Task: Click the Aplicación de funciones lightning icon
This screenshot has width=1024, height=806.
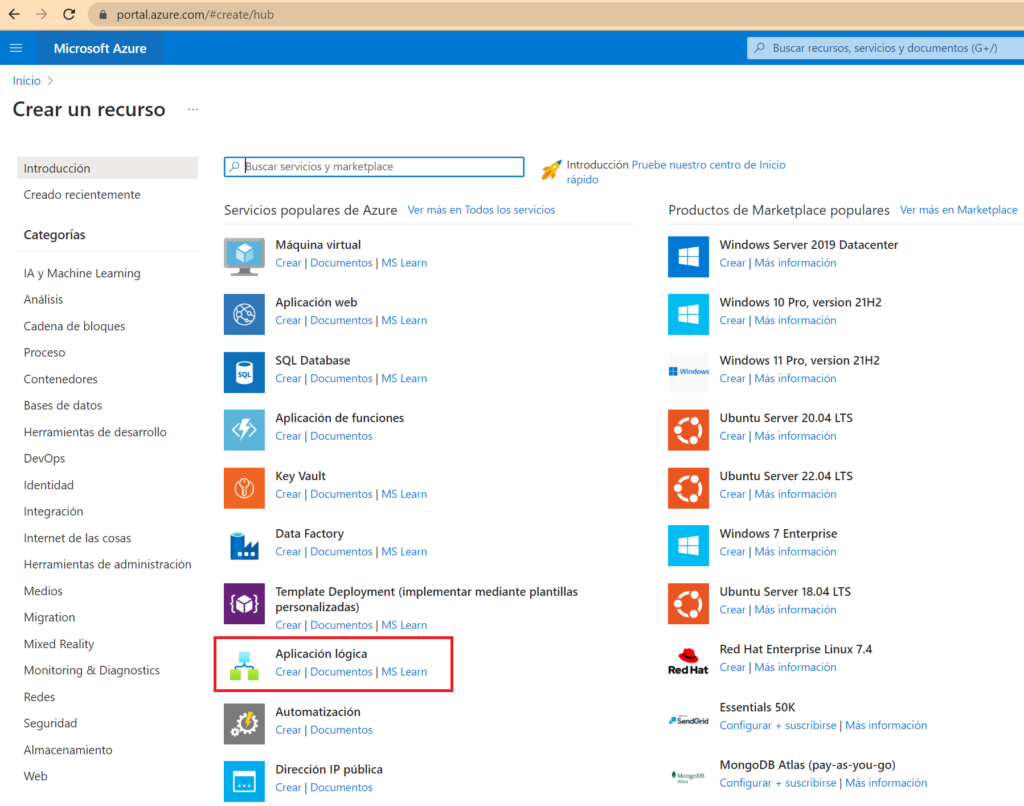Action: coord(244,430)
